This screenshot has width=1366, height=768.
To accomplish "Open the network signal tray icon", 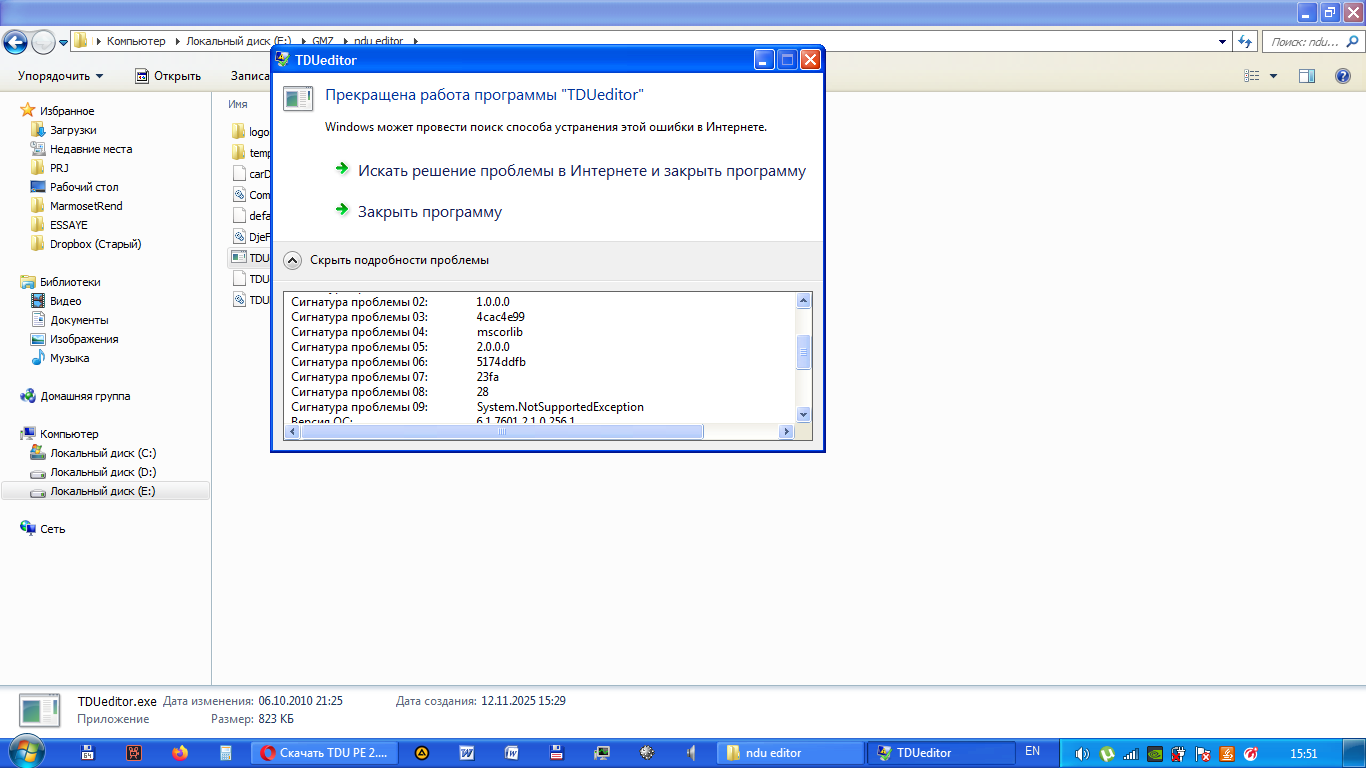I will 1131,753.
